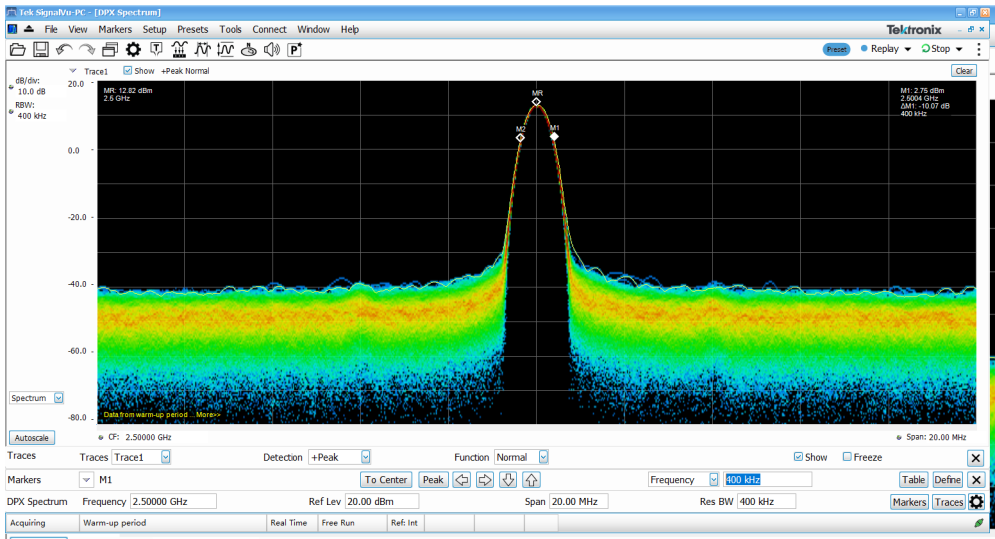Expand the Detection +Peak dropdown

[x=339, y=457]
